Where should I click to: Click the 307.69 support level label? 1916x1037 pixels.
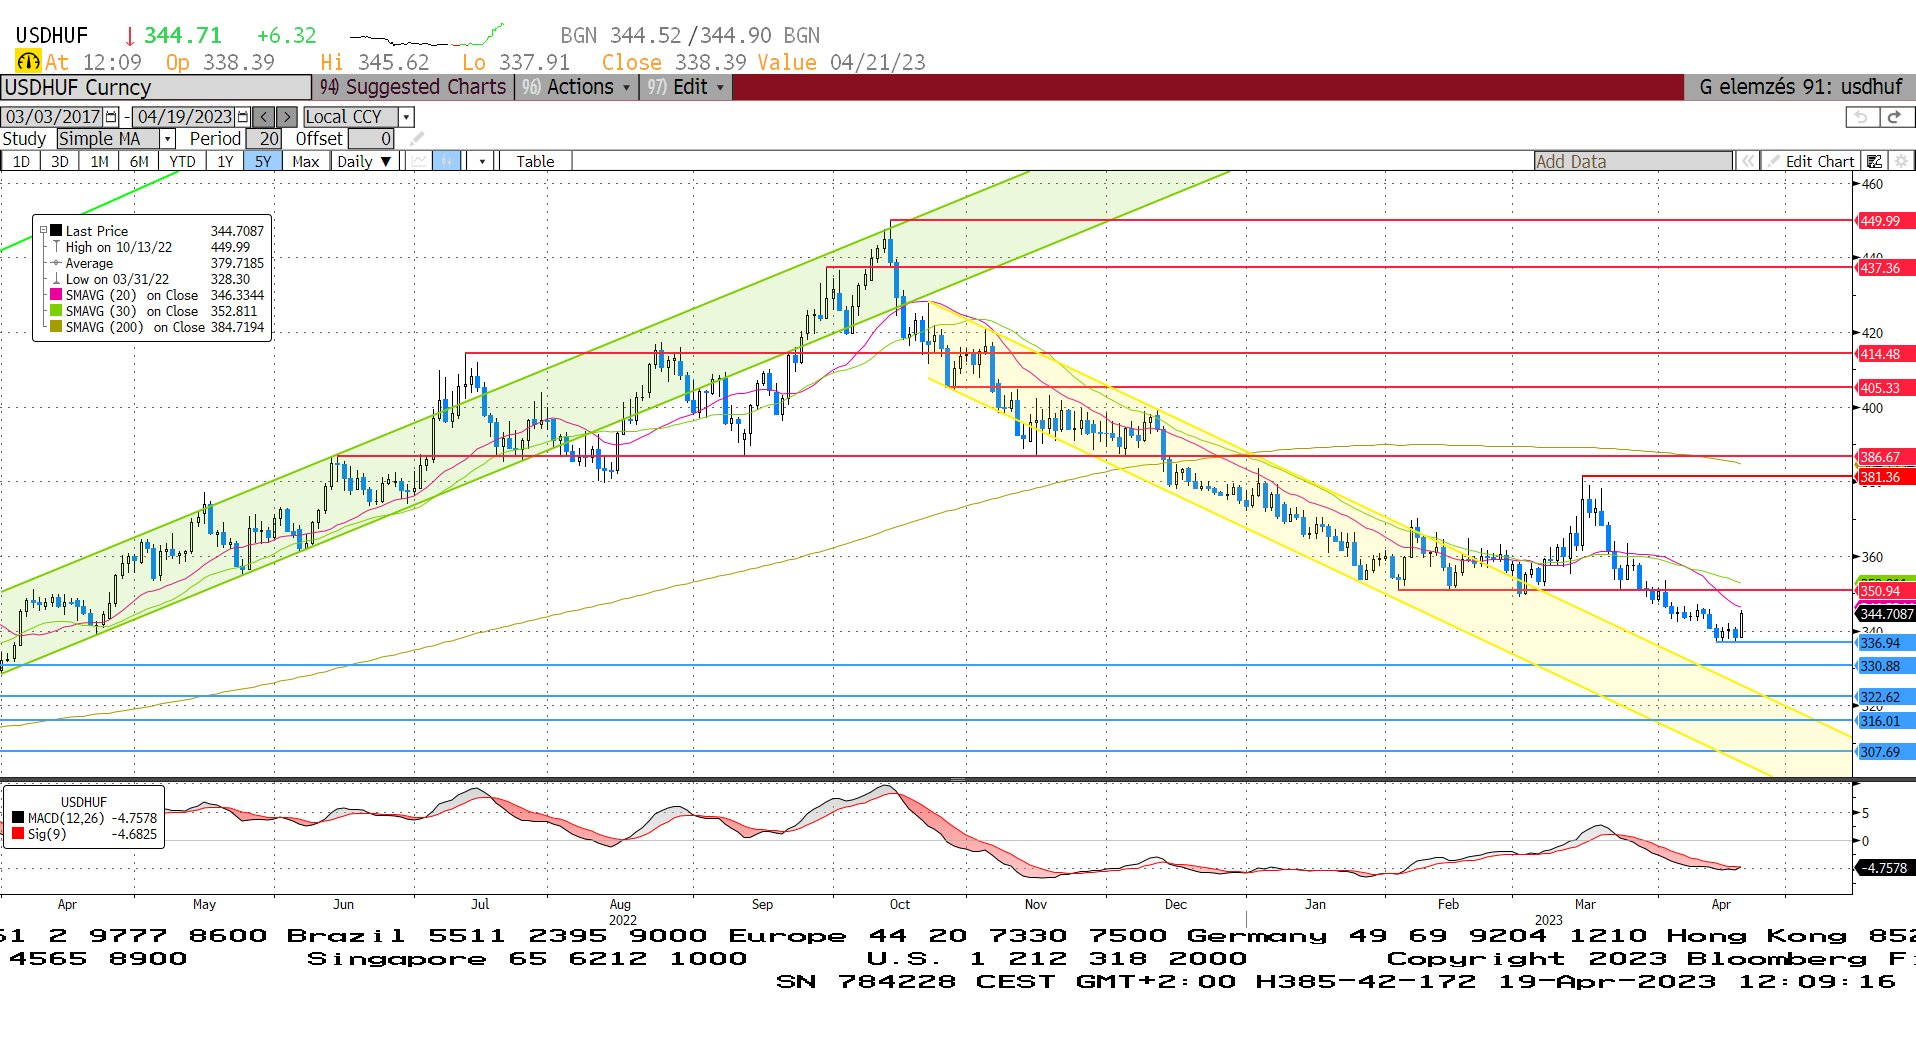1884,752
